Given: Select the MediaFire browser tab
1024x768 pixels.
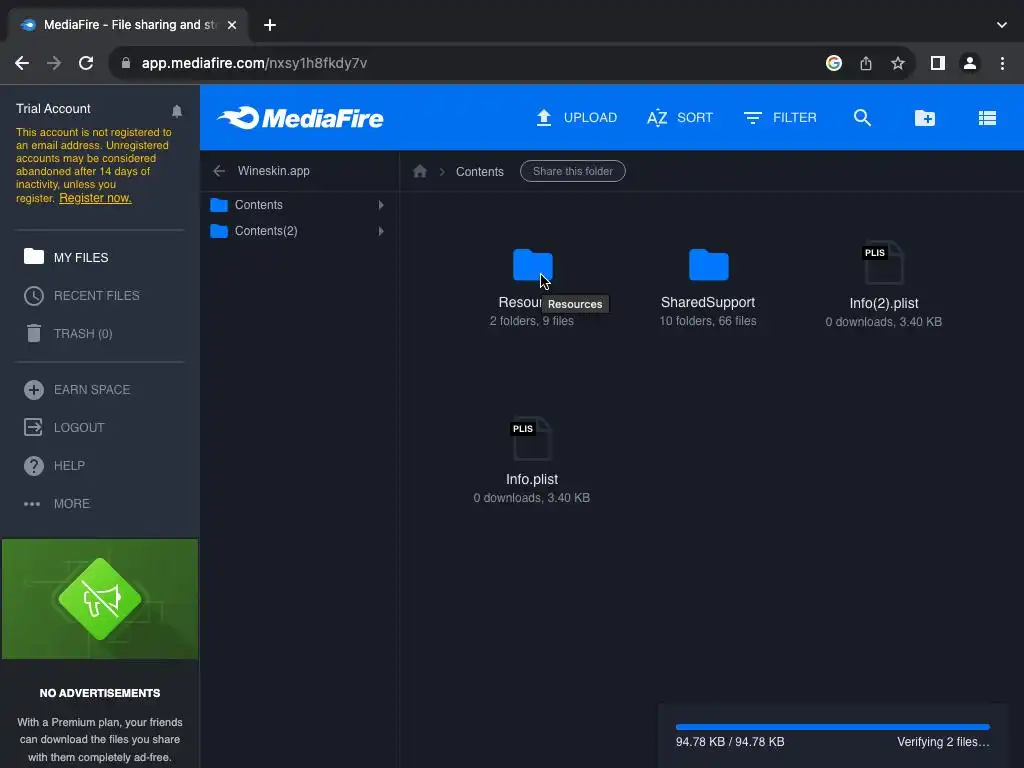Looking at the screenshot, I should click(127, 25).
